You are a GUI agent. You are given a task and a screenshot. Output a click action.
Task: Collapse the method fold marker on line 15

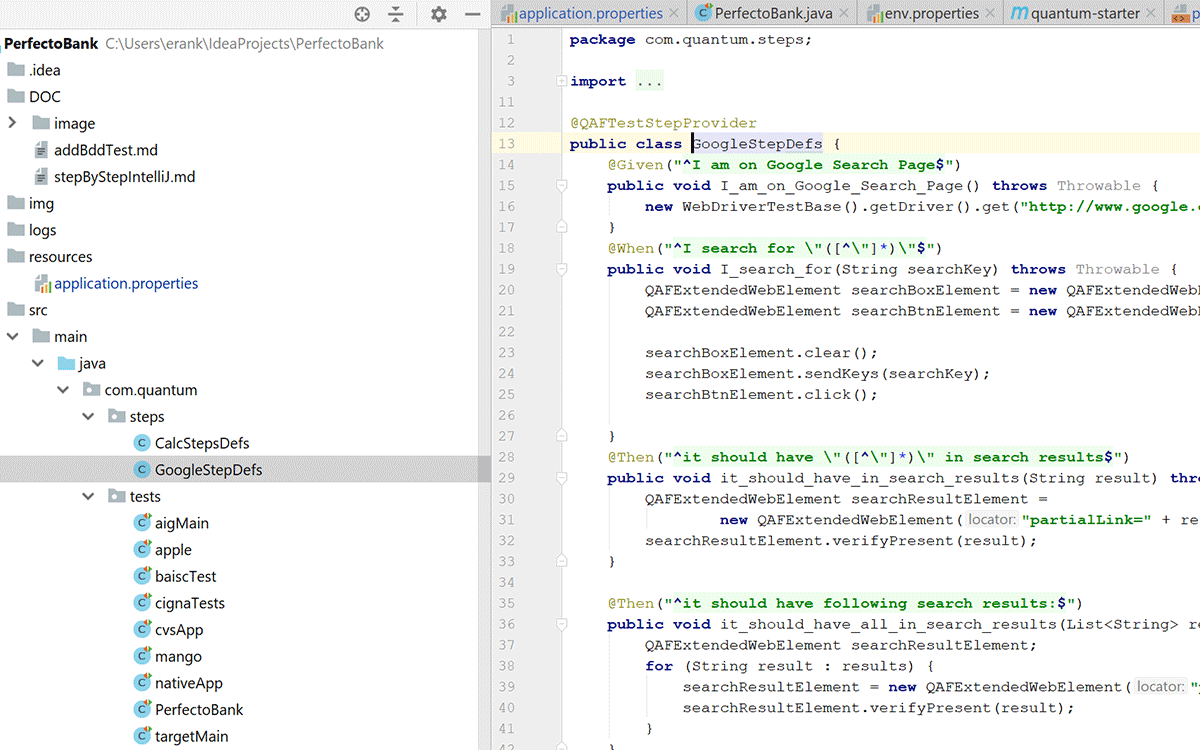(x=561, y=186)
